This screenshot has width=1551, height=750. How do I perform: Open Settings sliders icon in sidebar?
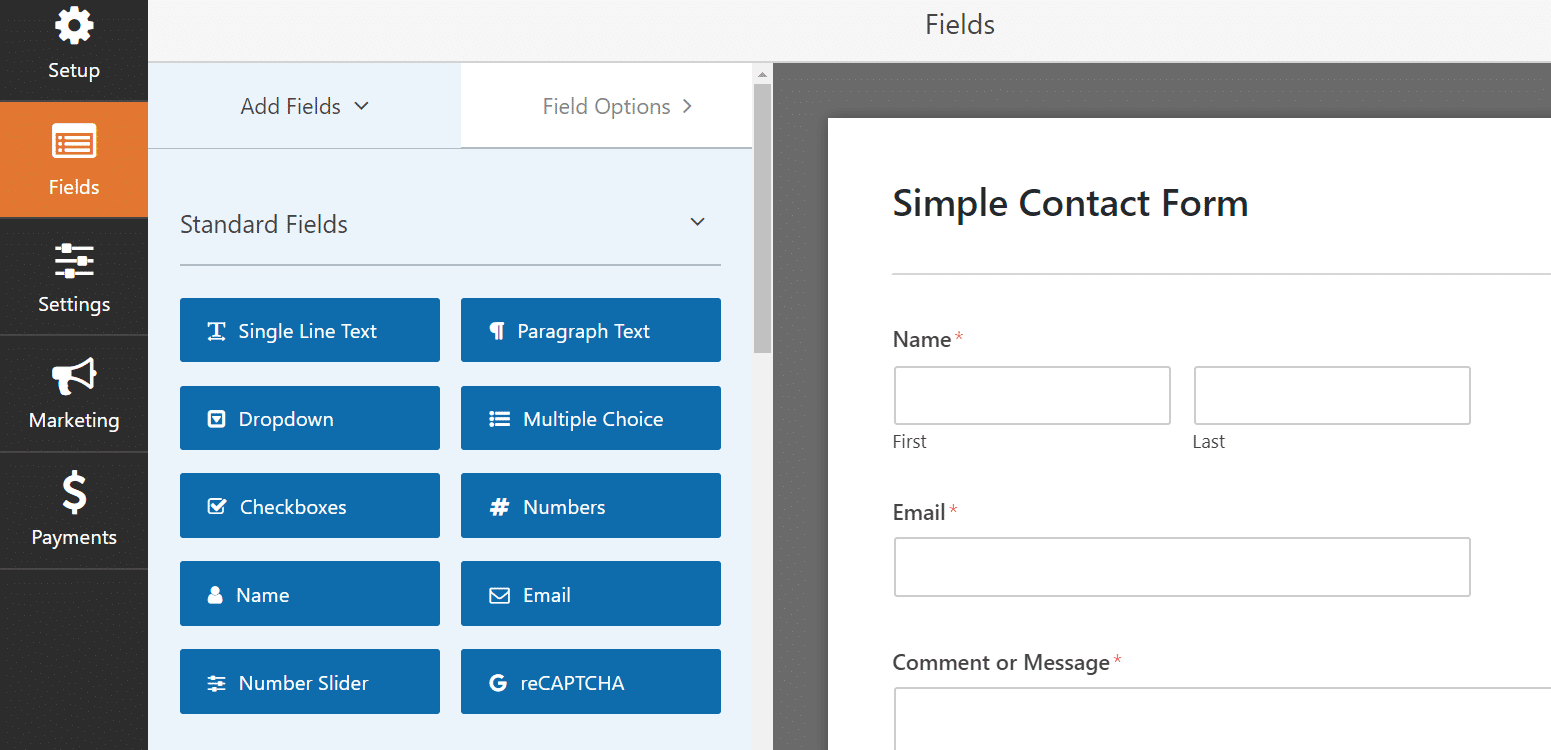point(74,260)
